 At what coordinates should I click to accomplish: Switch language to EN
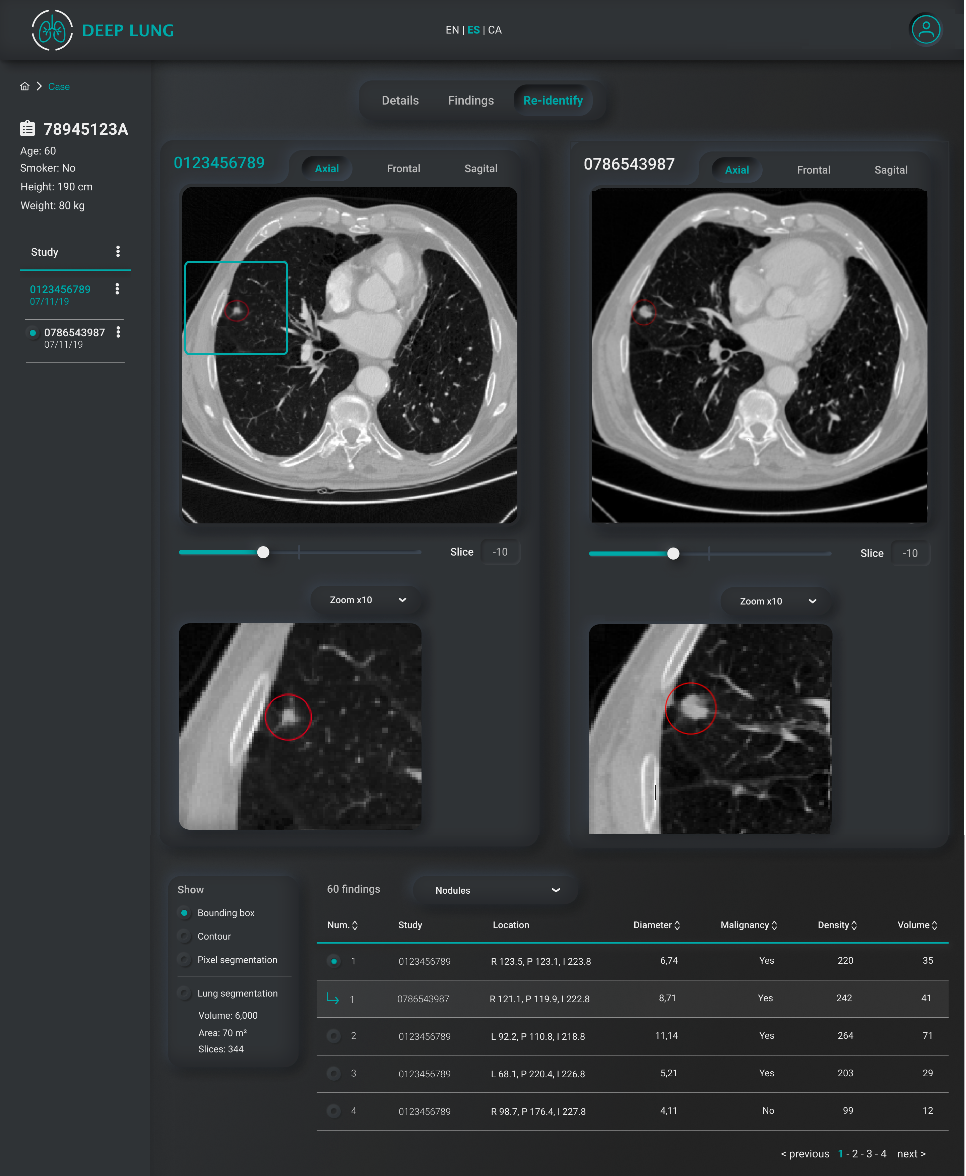tap(452, 30)
